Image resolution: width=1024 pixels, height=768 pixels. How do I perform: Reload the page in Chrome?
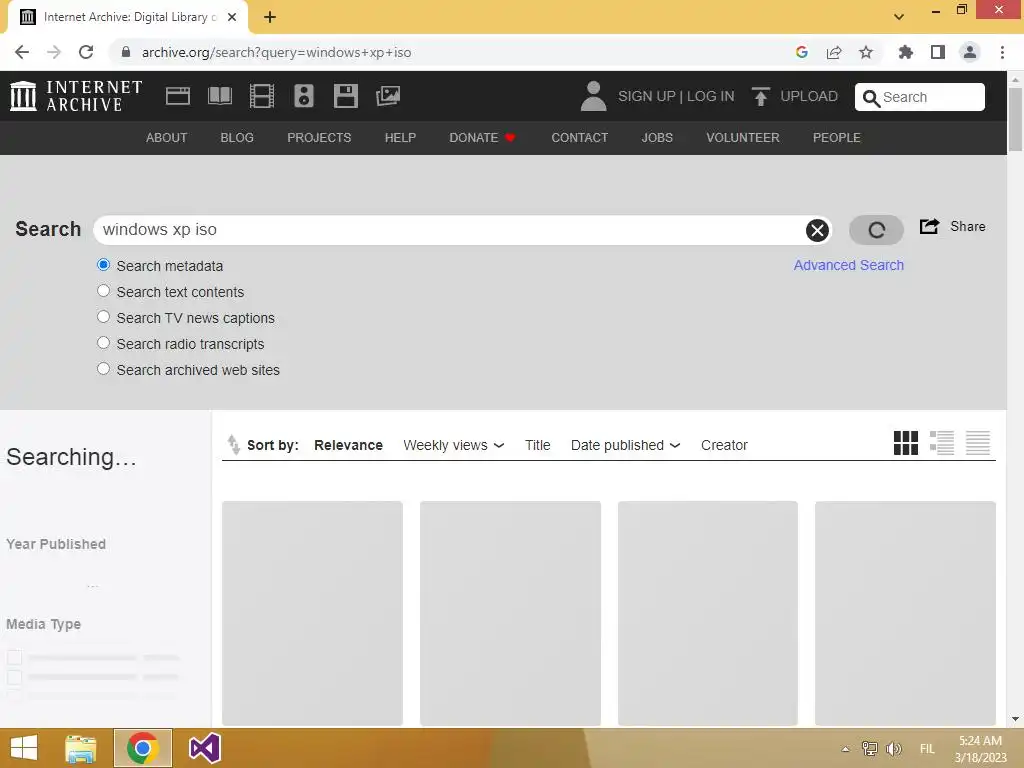tap(86, 52)
